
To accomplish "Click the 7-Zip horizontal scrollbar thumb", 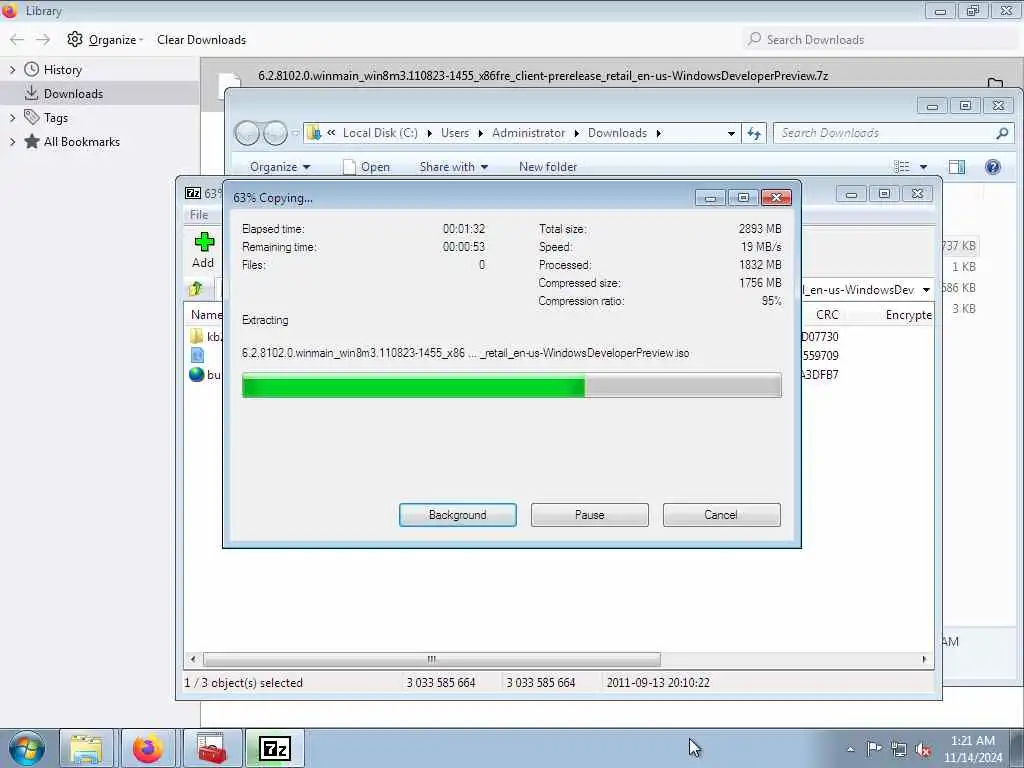I will [x=432, y=659].
